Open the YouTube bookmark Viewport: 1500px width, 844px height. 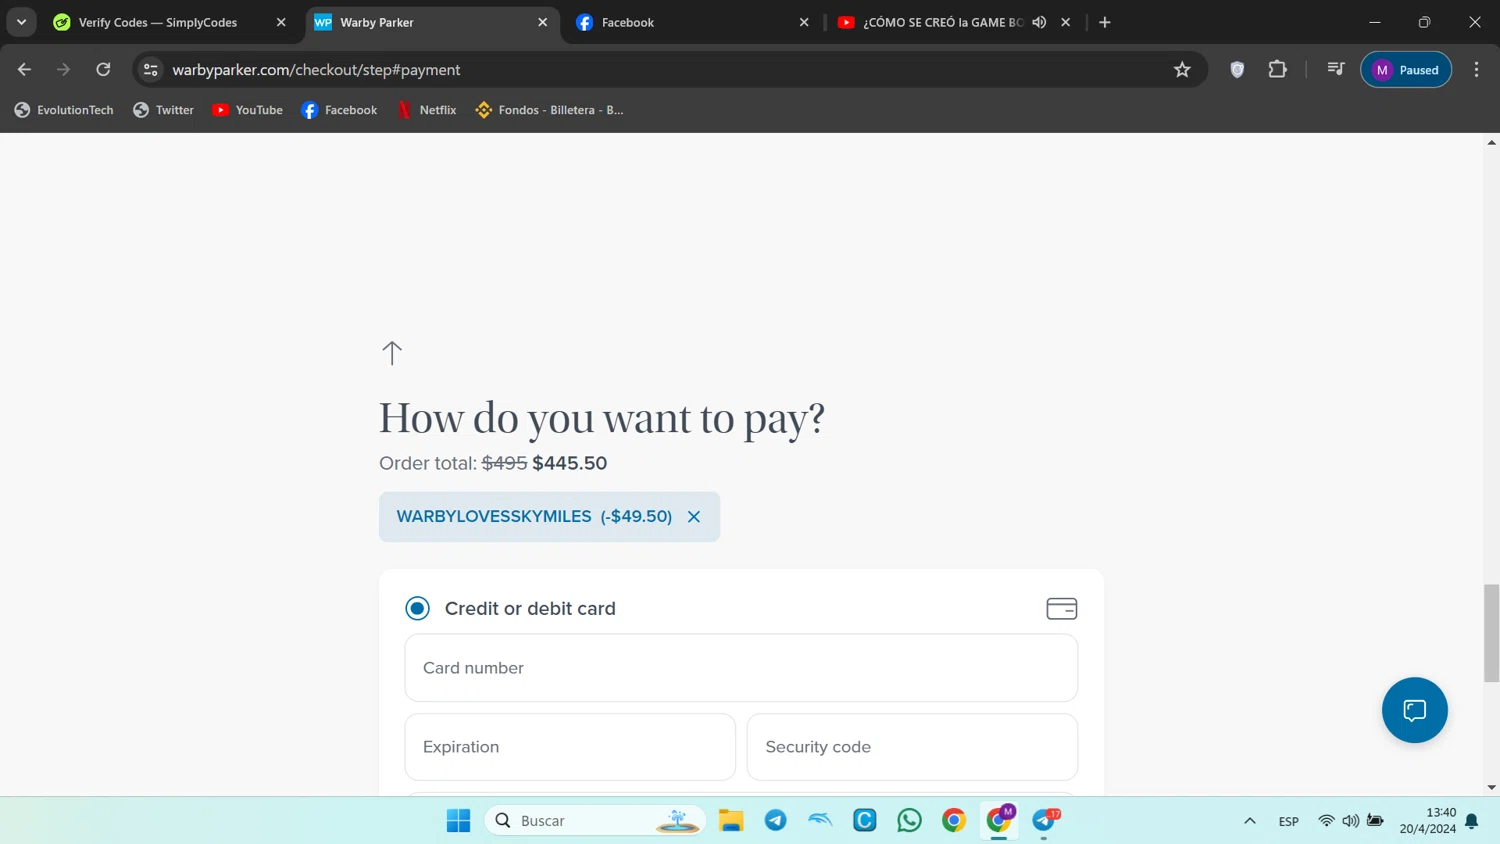tap(247, 110)
